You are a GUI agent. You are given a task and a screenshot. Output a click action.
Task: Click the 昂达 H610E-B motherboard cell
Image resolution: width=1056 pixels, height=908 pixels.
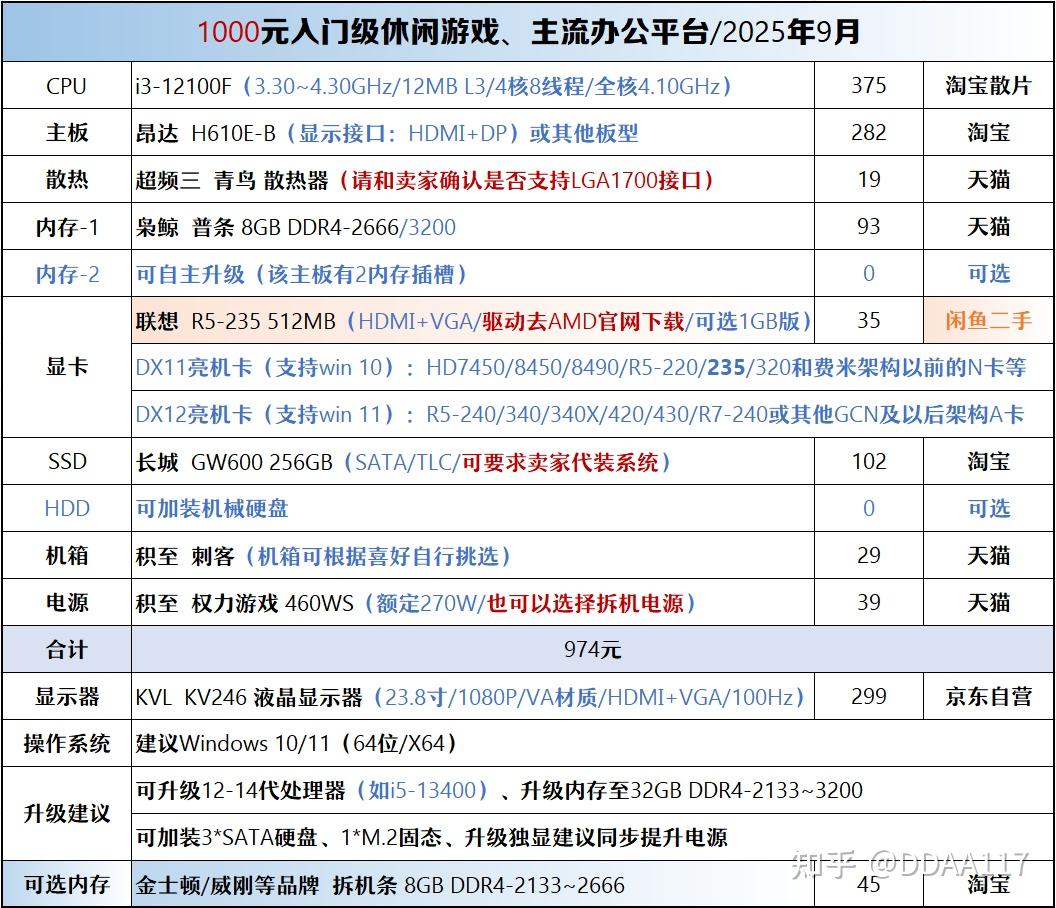473,133
